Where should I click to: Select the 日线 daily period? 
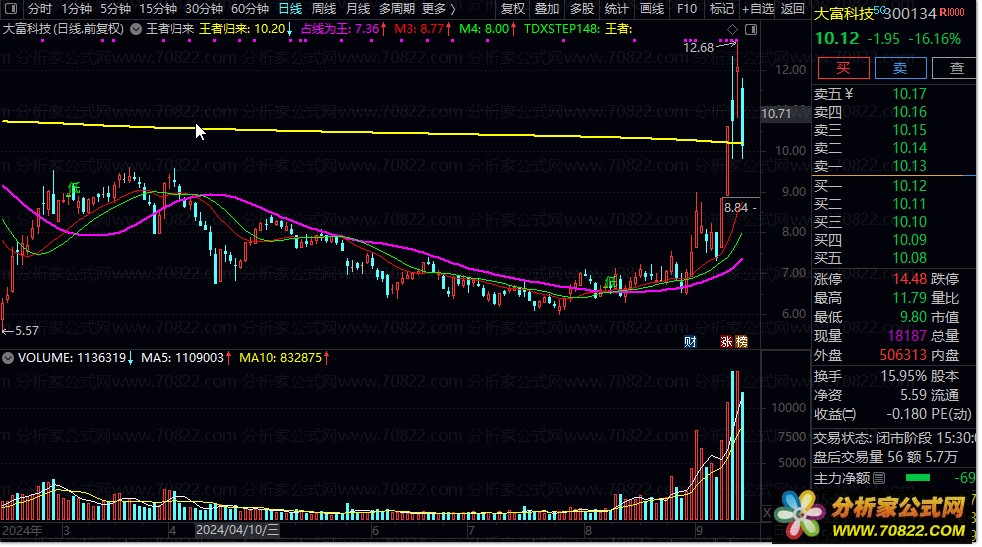pos(290,9)
